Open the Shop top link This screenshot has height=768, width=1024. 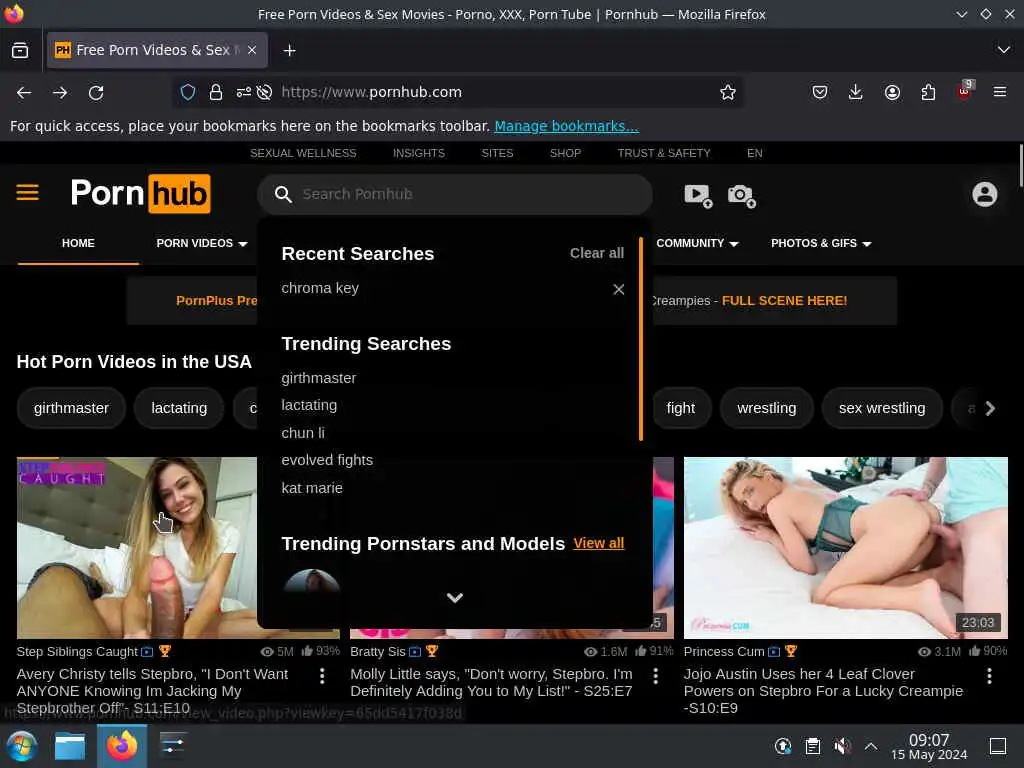tap(565, 153)
